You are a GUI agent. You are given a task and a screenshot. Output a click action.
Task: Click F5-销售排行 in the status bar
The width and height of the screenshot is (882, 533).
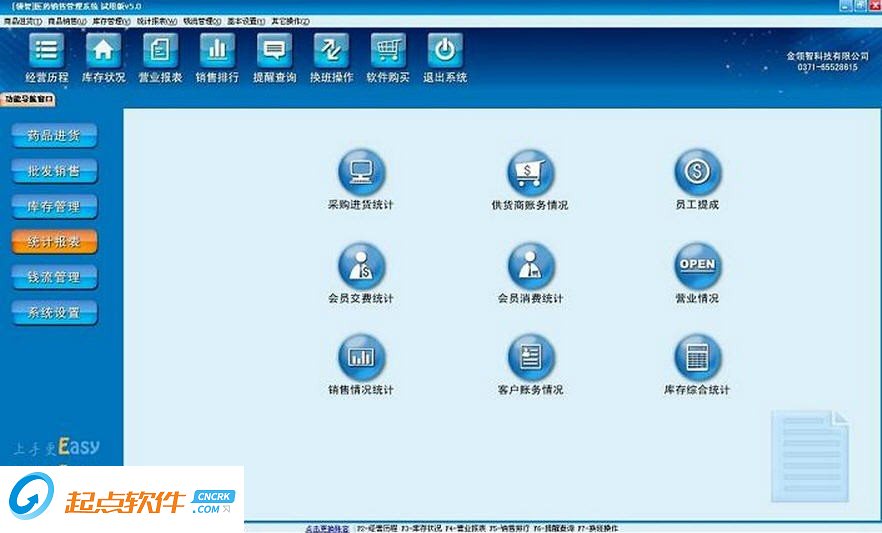tap(509, 529)
